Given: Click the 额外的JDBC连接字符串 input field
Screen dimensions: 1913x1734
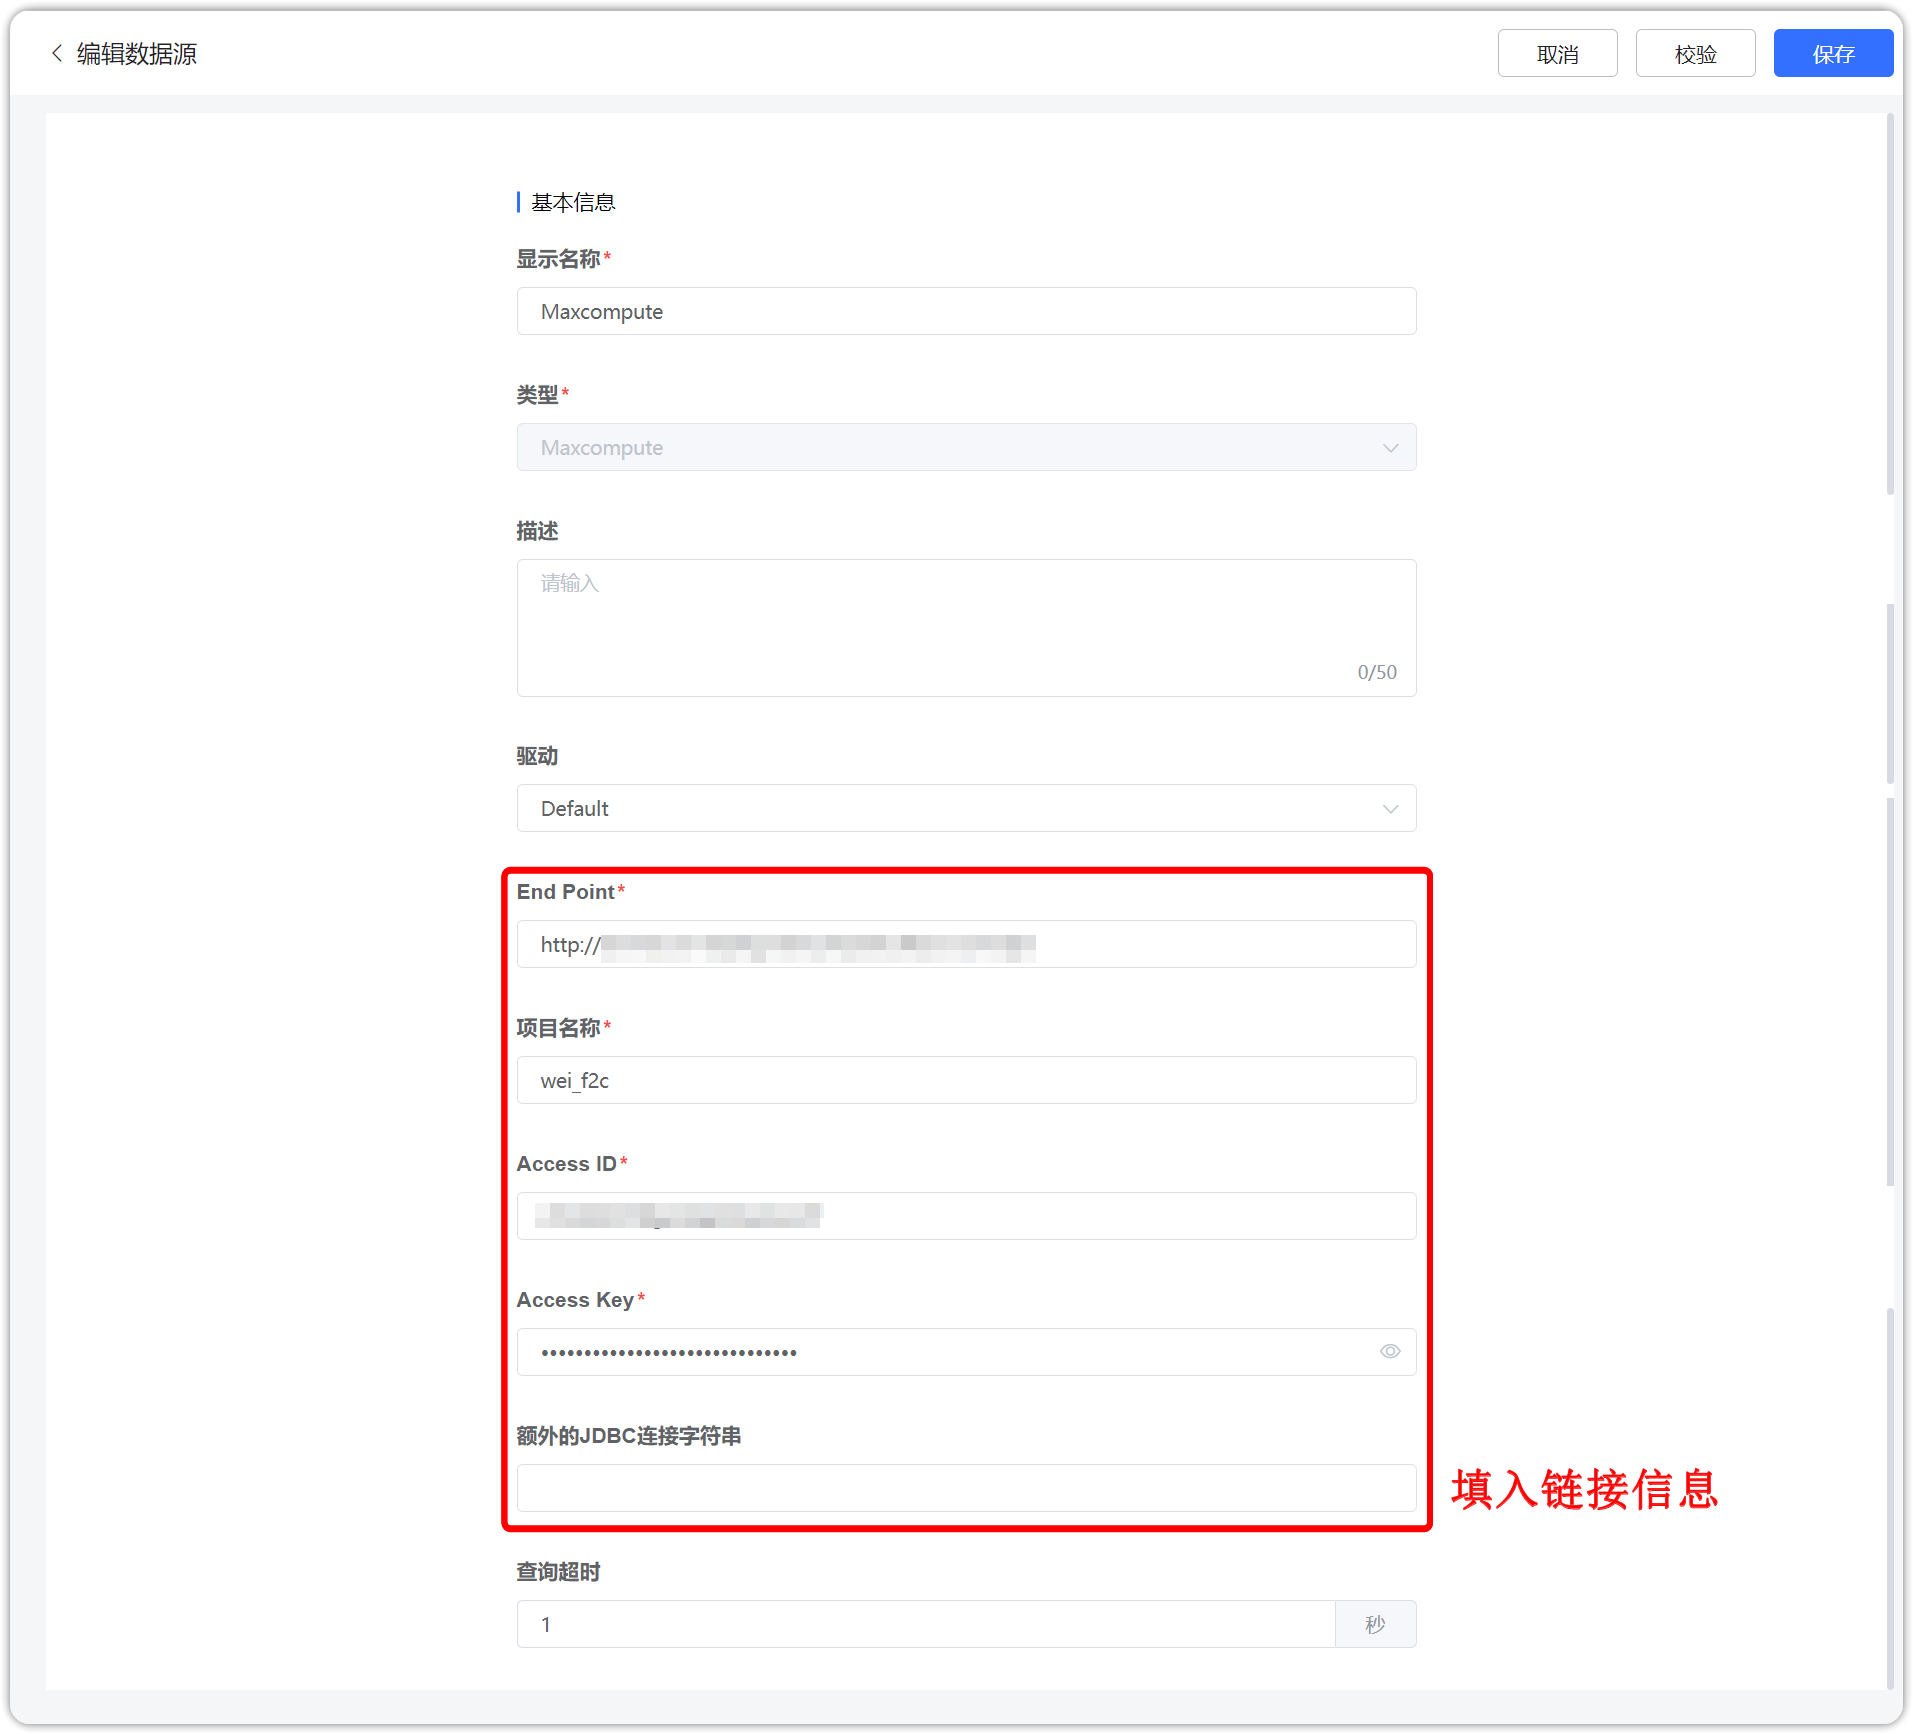Looking at the screenshot, I should tap(966, 1488).
